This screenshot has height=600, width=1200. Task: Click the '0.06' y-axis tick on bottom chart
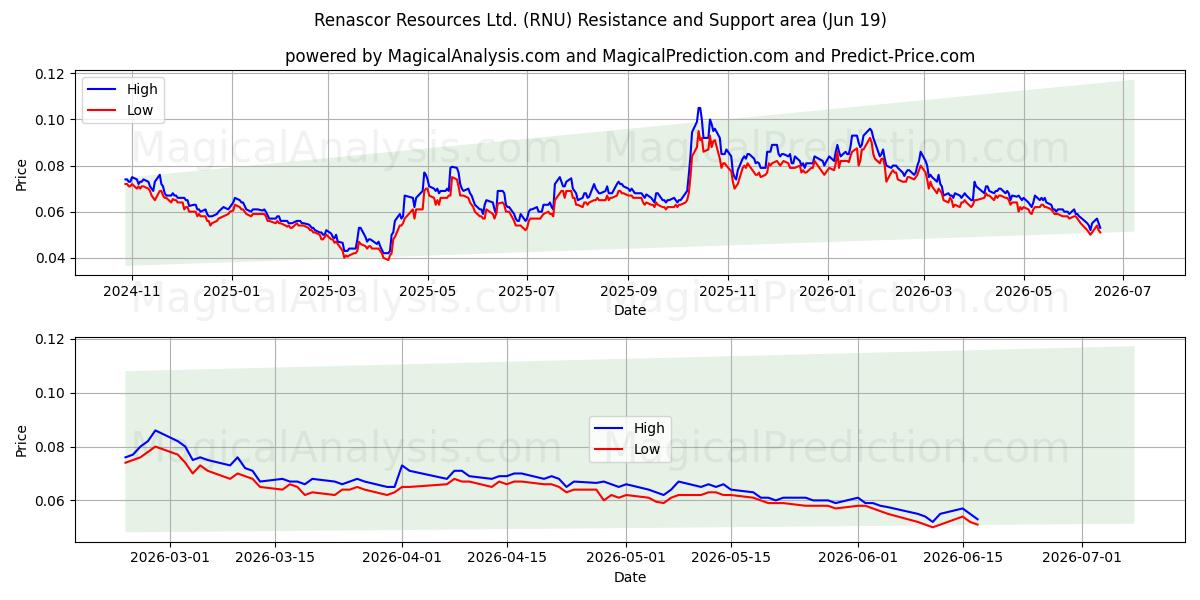(x=50, y=501)
